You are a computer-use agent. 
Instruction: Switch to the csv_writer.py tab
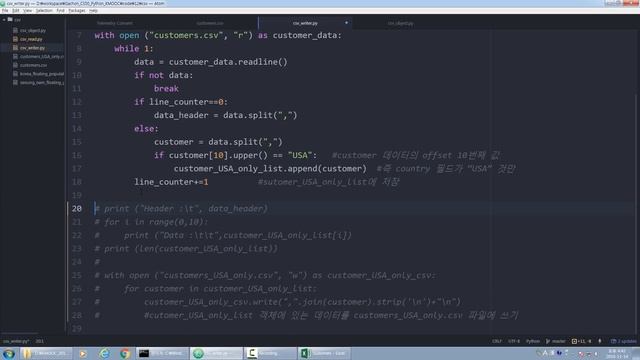(305, 23)
